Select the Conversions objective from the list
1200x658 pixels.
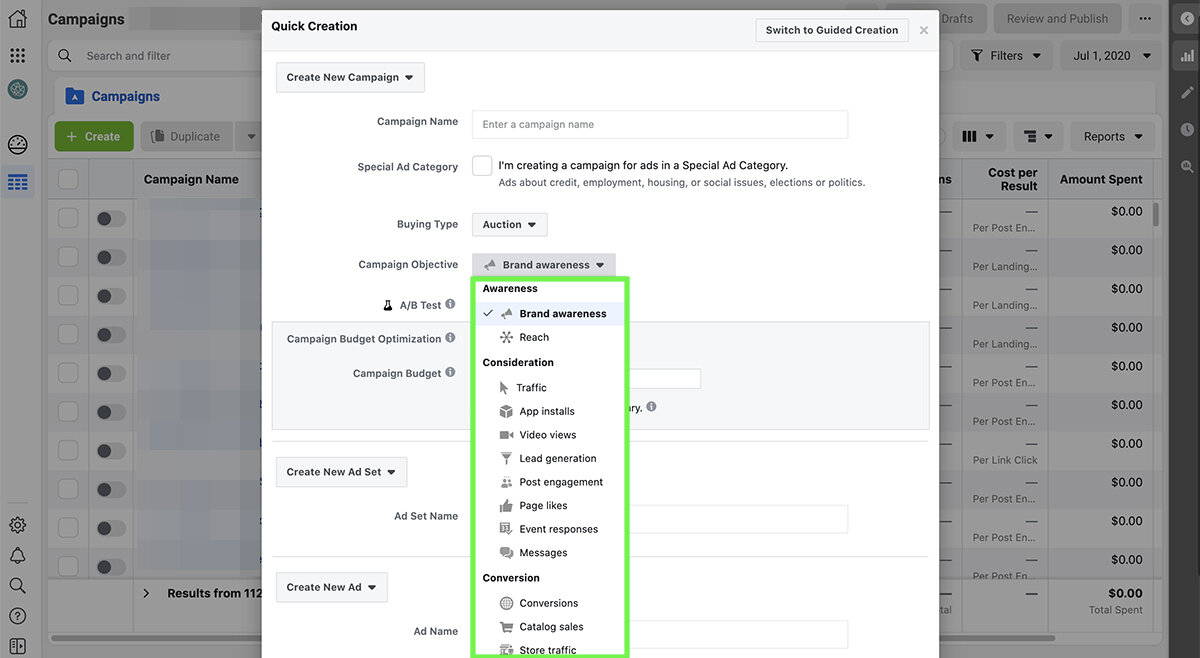click(x=548, y=602)
